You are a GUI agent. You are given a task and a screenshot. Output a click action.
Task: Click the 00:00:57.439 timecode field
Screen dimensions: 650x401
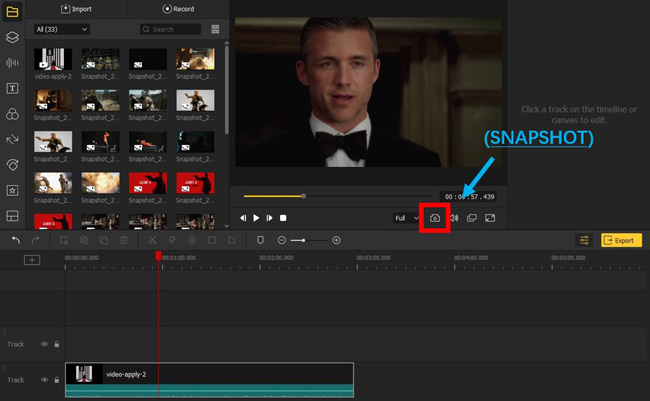(469, 197)
